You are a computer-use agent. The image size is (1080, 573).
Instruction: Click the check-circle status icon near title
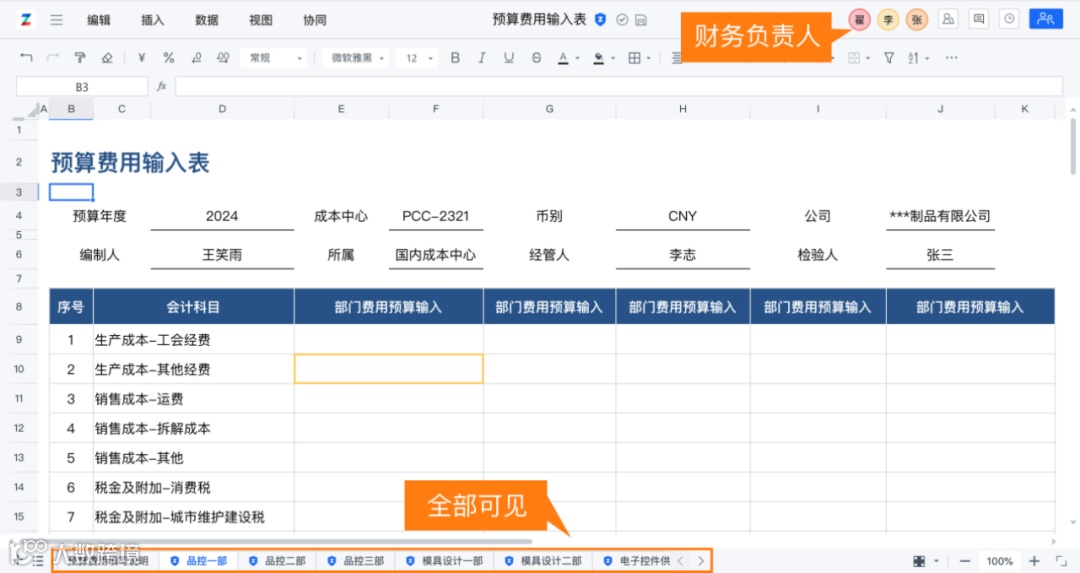tap(622, 20)
